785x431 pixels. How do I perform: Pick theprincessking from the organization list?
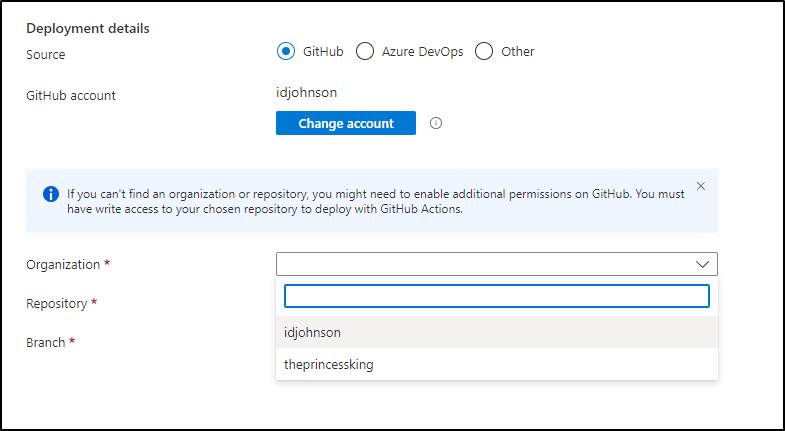497,364
